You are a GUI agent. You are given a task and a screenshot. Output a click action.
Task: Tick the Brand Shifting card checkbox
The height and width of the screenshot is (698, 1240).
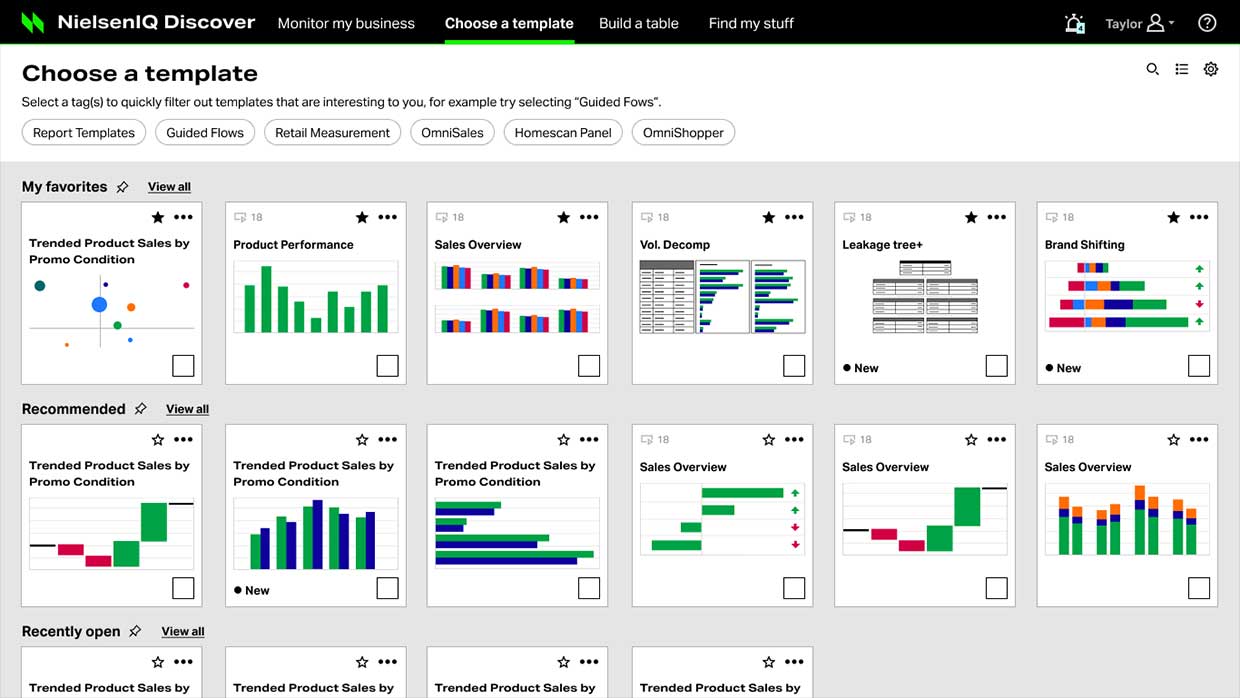(1198, 366)
